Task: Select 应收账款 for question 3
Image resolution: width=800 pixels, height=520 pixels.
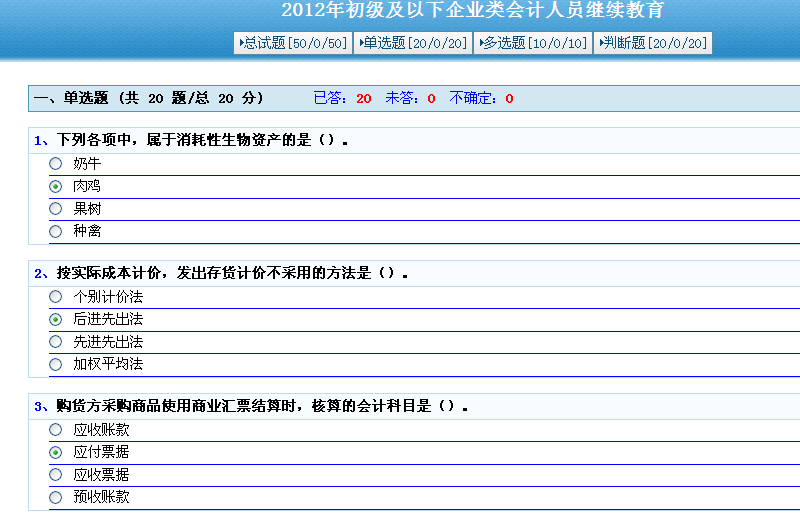Action: click(56, 430)
